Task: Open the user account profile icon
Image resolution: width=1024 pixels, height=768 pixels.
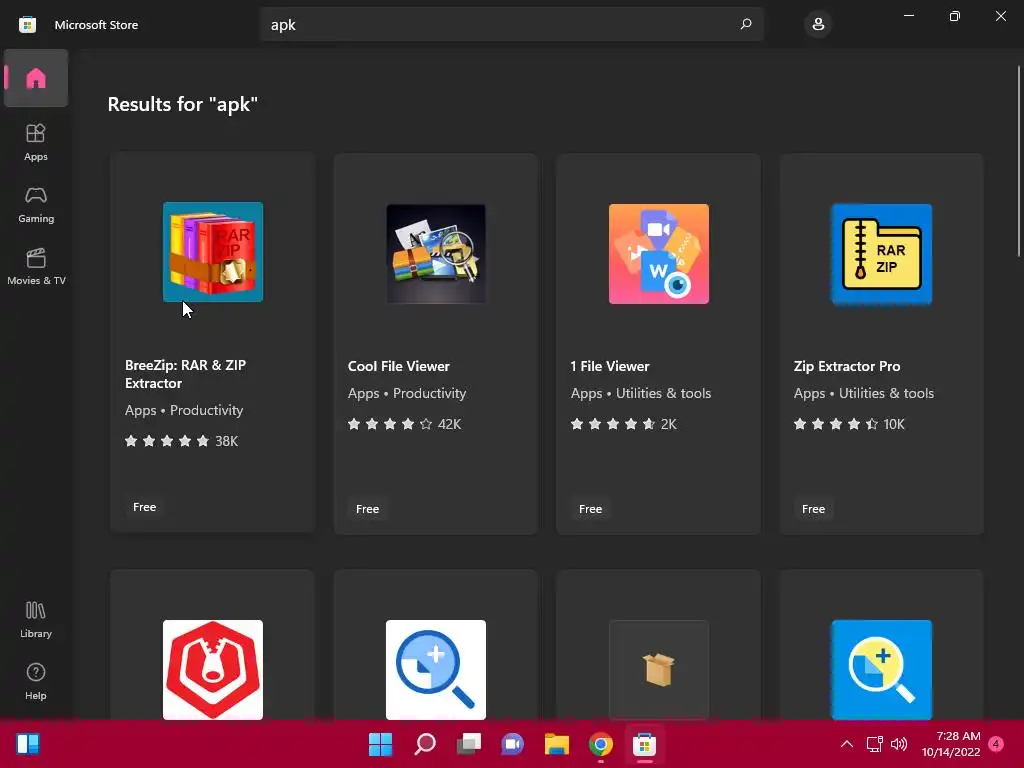Action: (818, 24)
